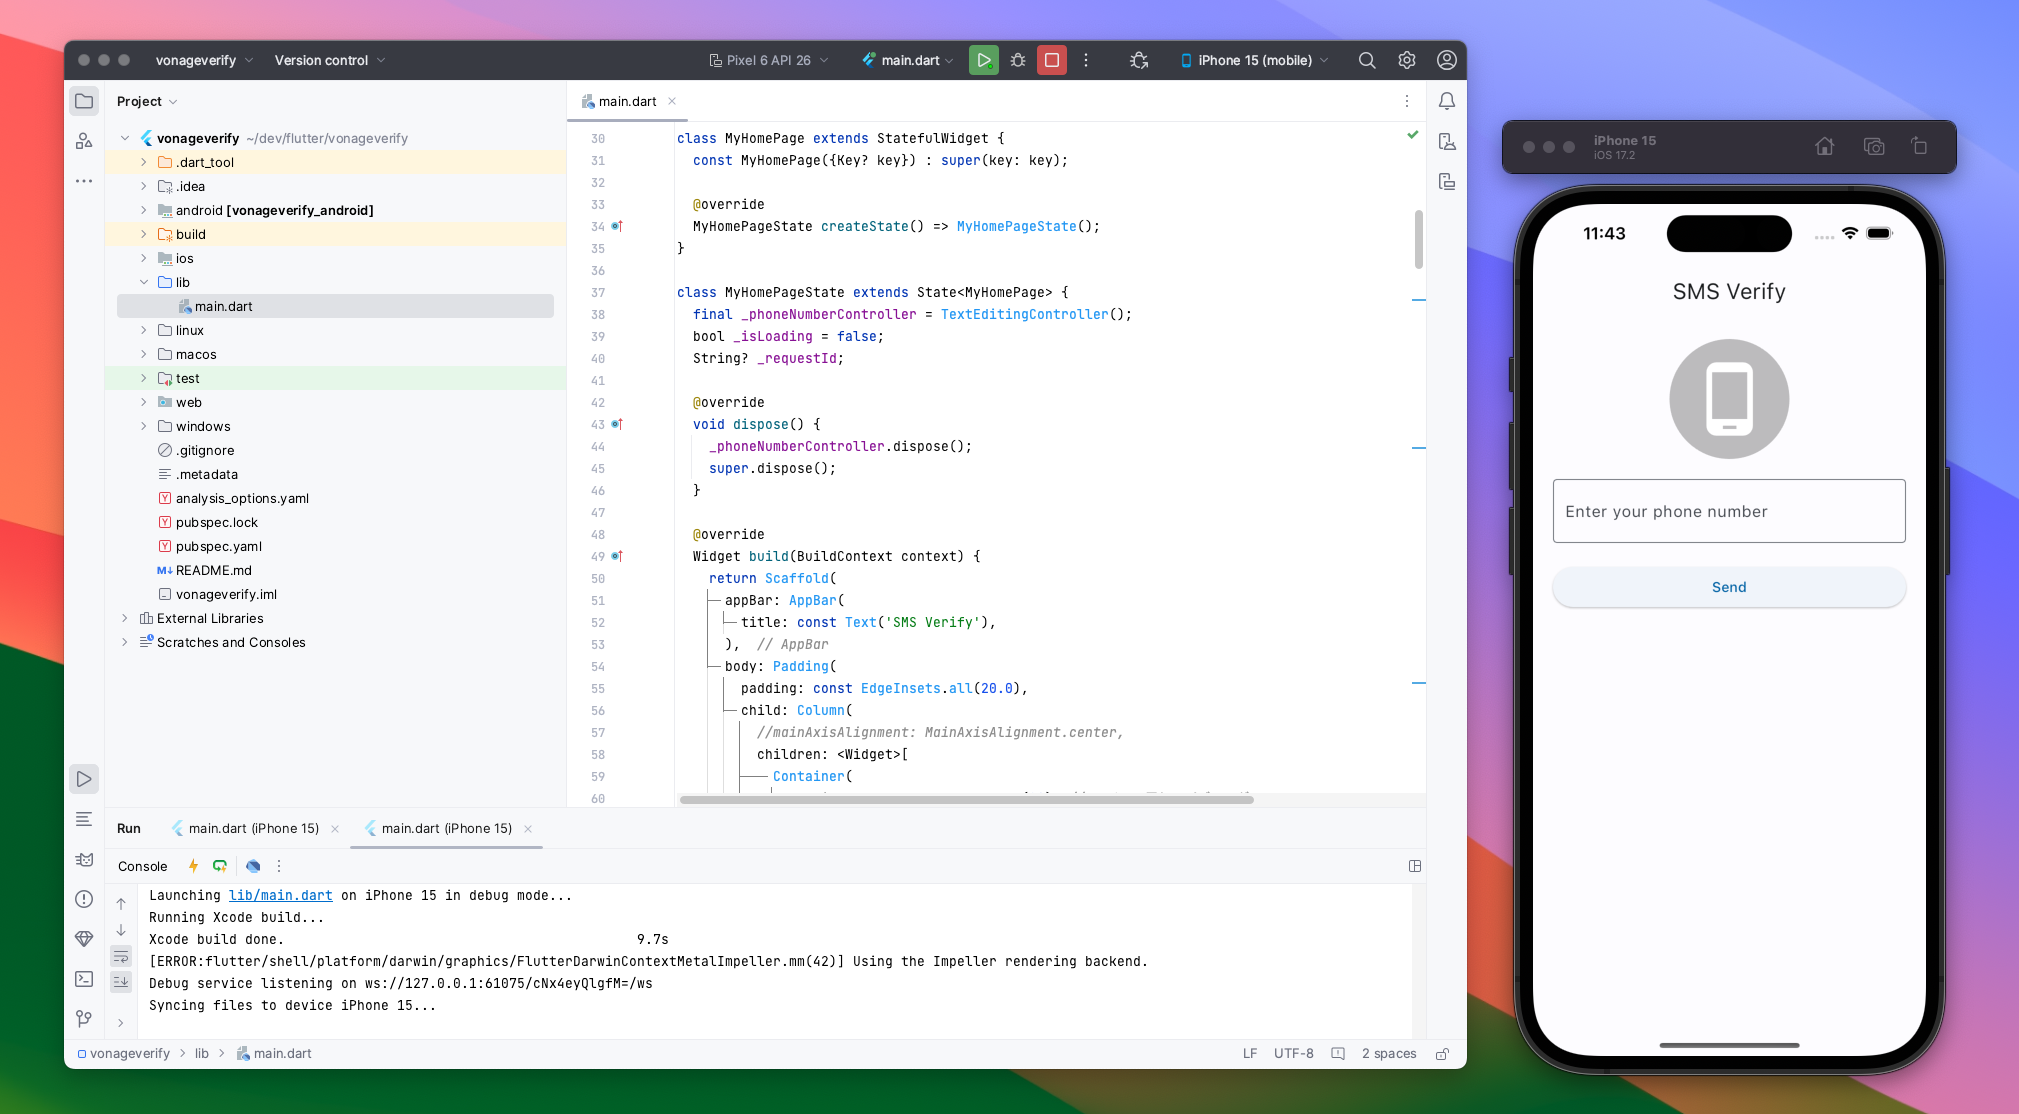Open the Terminal tool window icon
This screenshot has height=1114, width=2019.
[x=84, y=979]
